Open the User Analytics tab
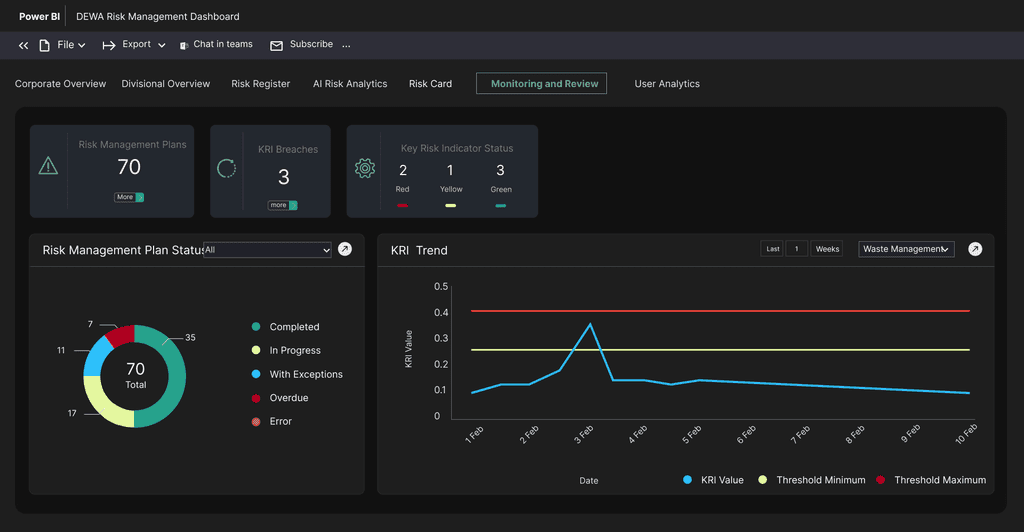Screen dimensions: 1024x532 (x=667, y=84)
